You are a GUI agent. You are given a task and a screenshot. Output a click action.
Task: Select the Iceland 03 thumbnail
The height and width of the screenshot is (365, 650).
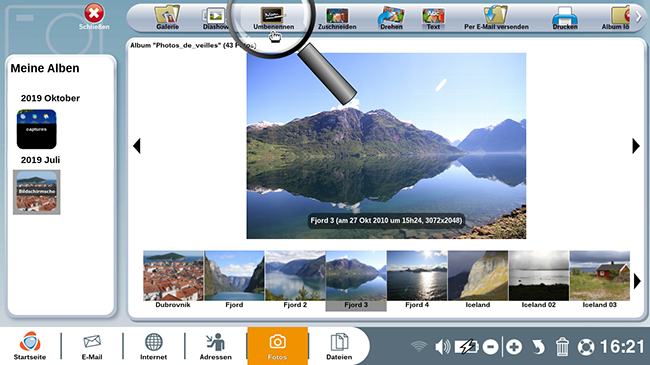[x=600, y=280]
